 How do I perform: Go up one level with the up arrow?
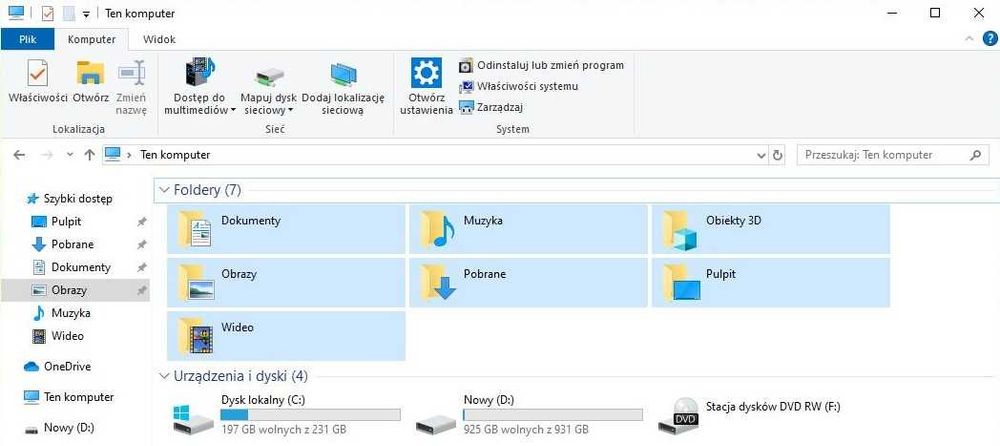point(89,155)
